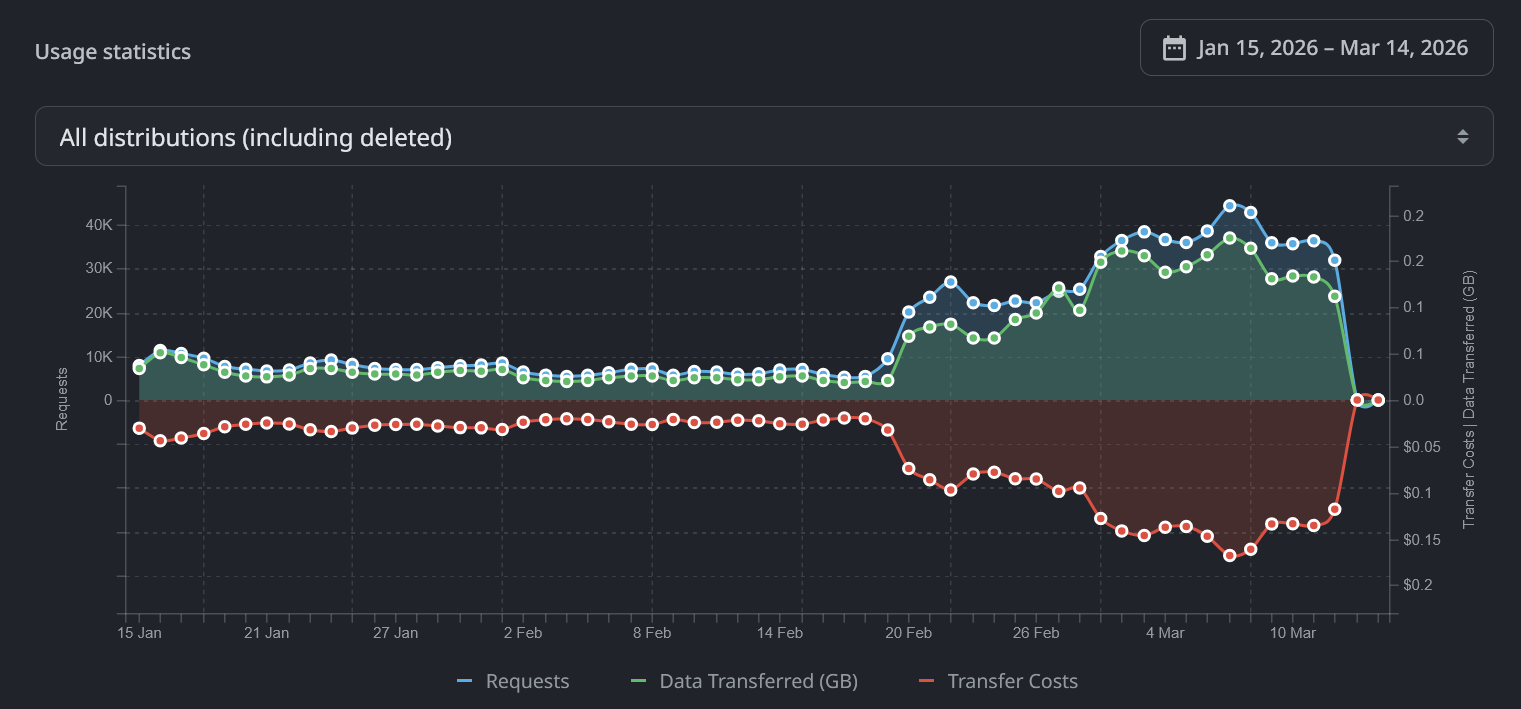Click the 4 Mar x-axis label
1521x709 pixels.
tap(1165, 633)
